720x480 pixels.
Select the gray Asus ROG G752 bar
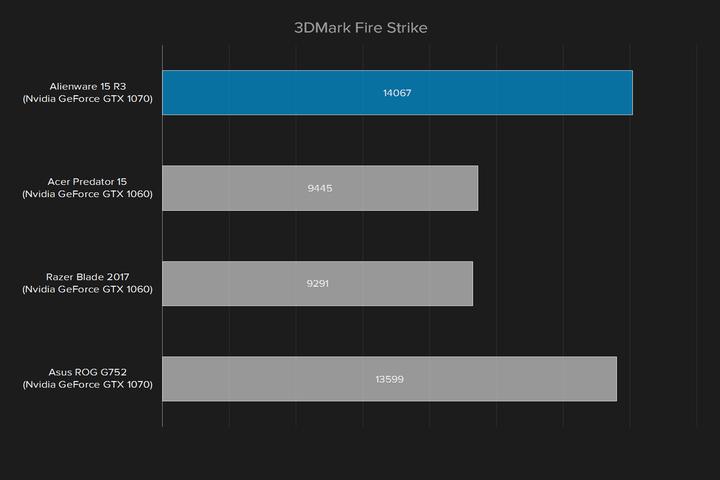[280, 379]
